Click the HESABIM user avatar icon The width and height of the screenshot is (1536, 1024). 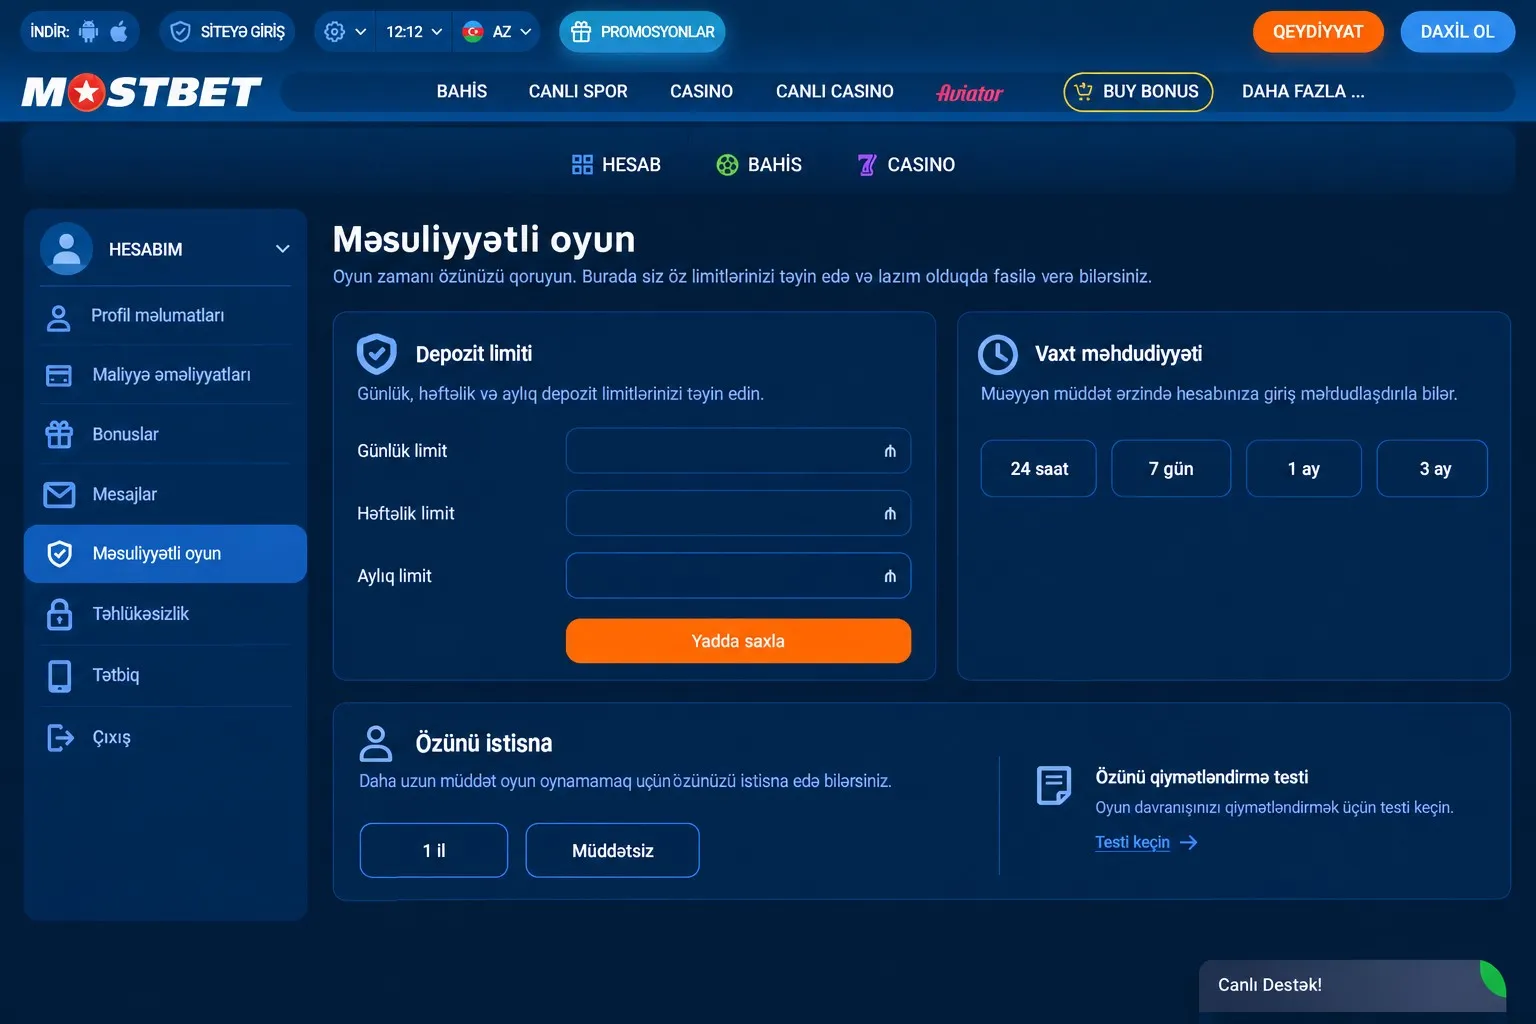67,249
